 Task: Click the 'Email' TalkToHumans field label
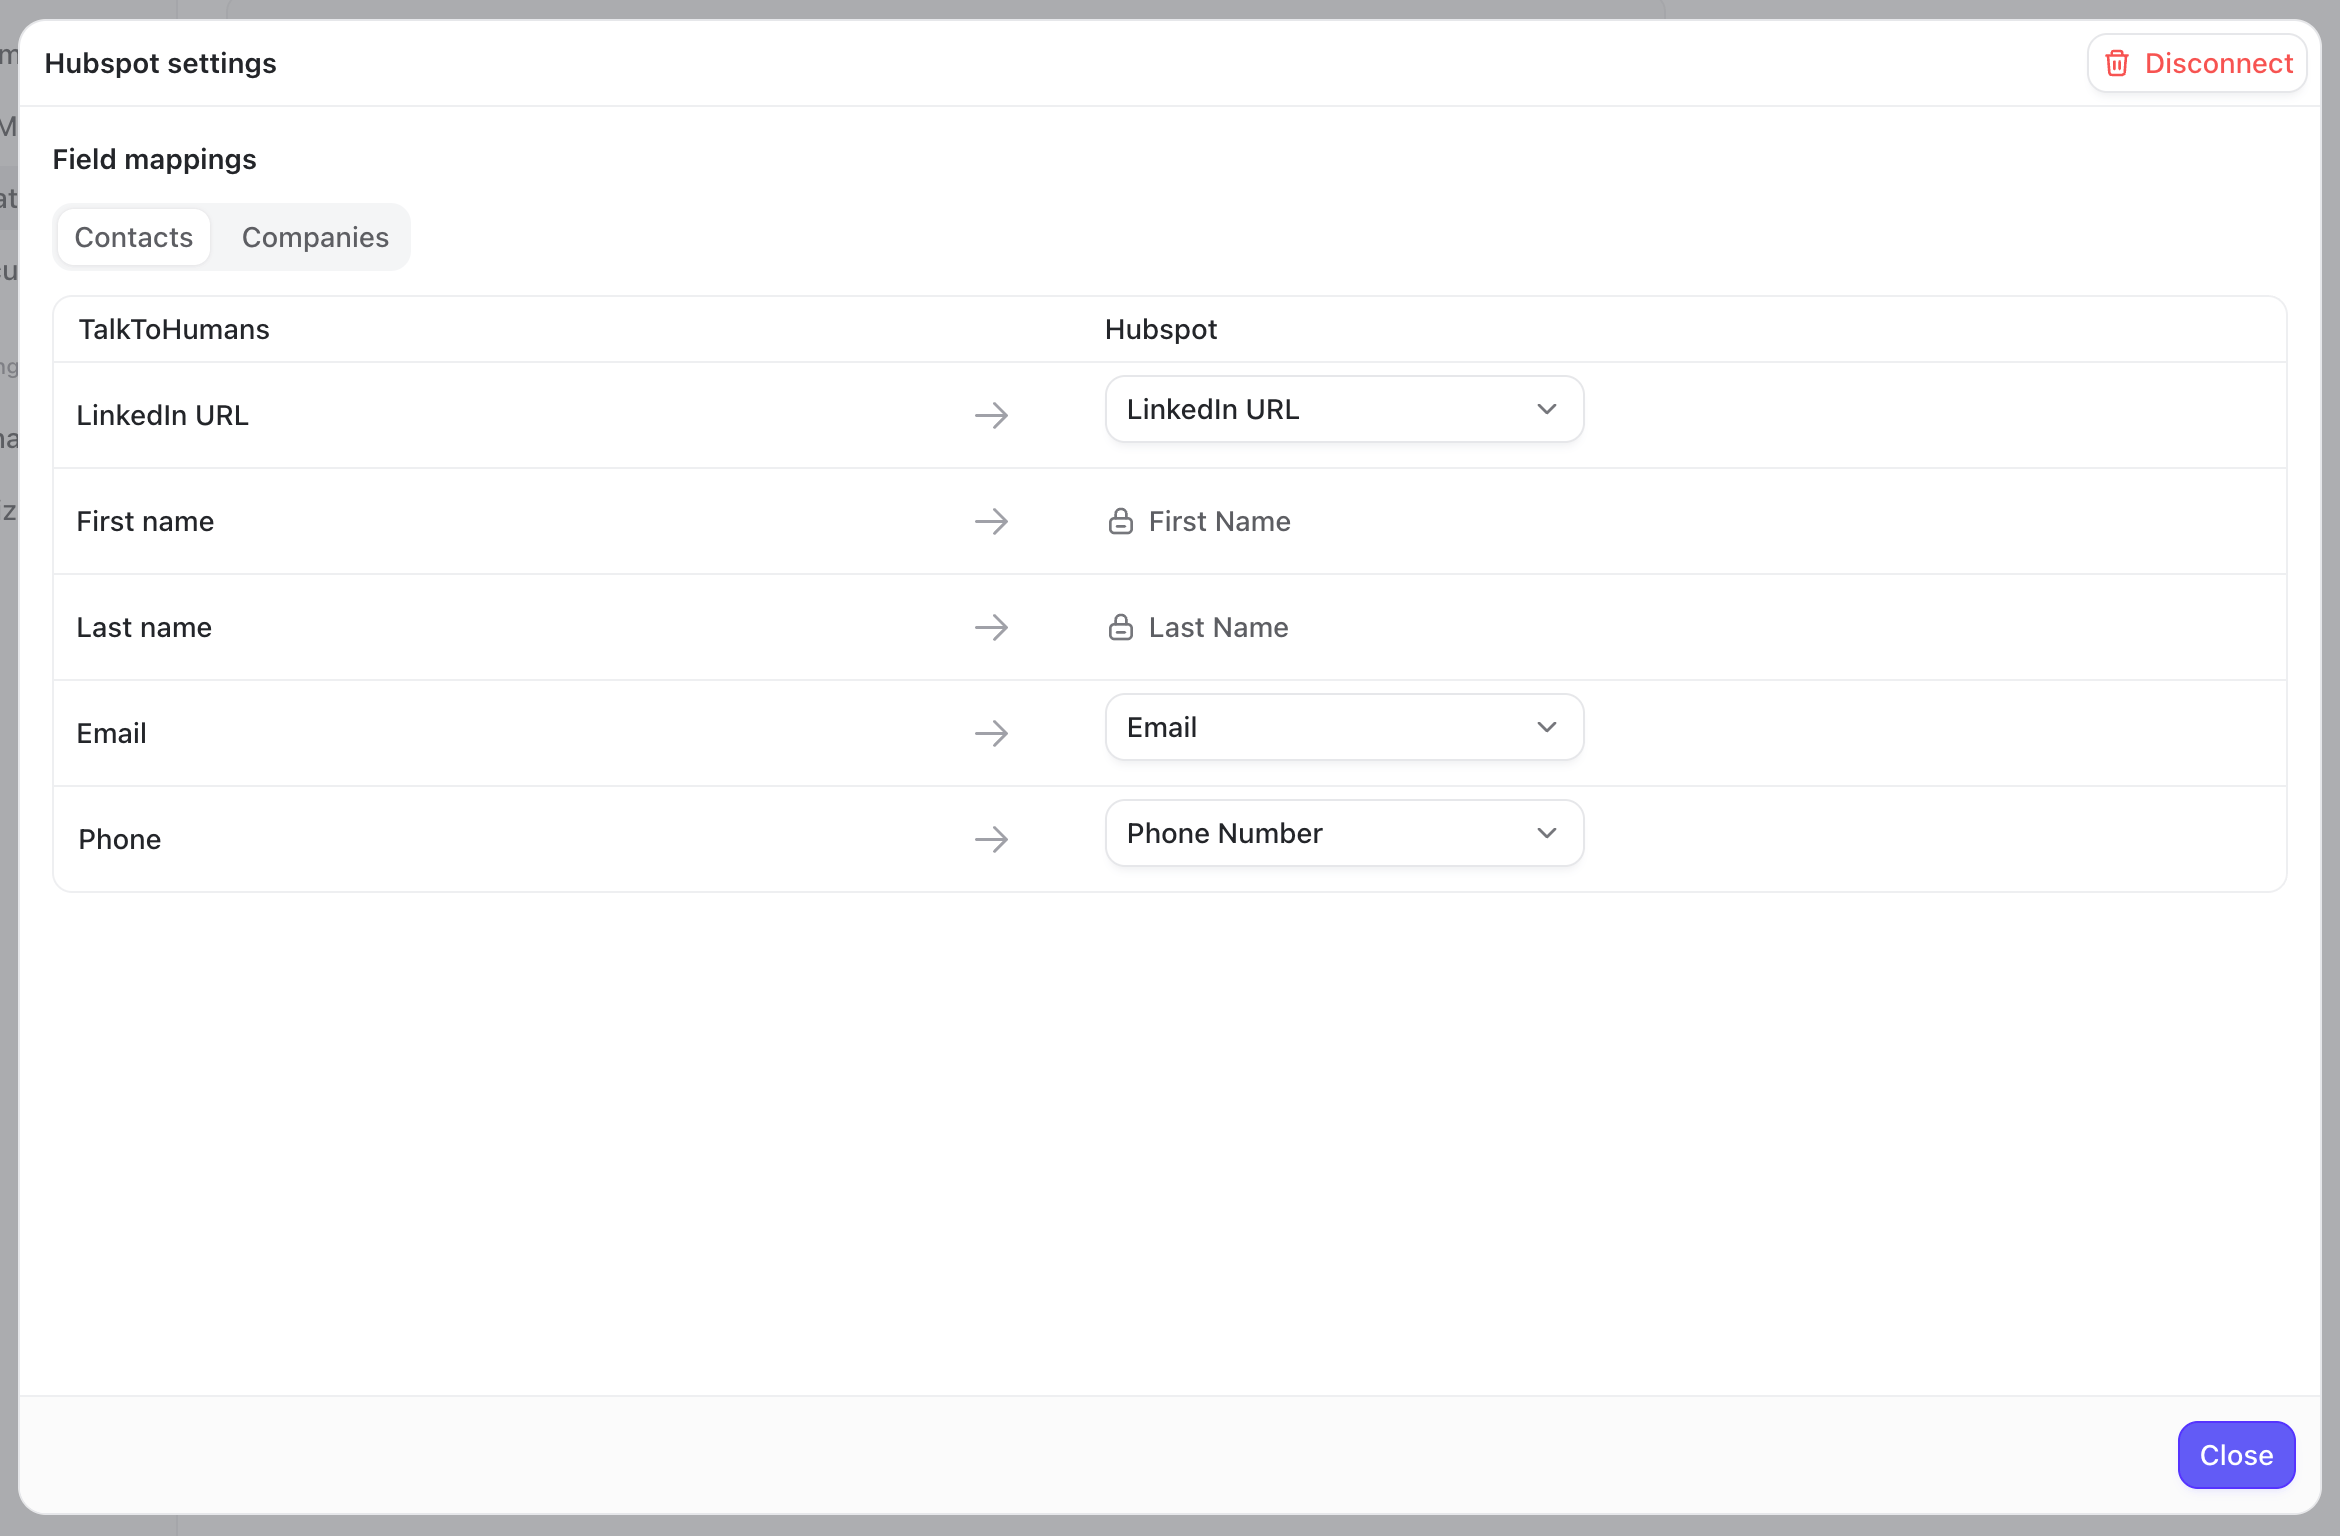111,733
